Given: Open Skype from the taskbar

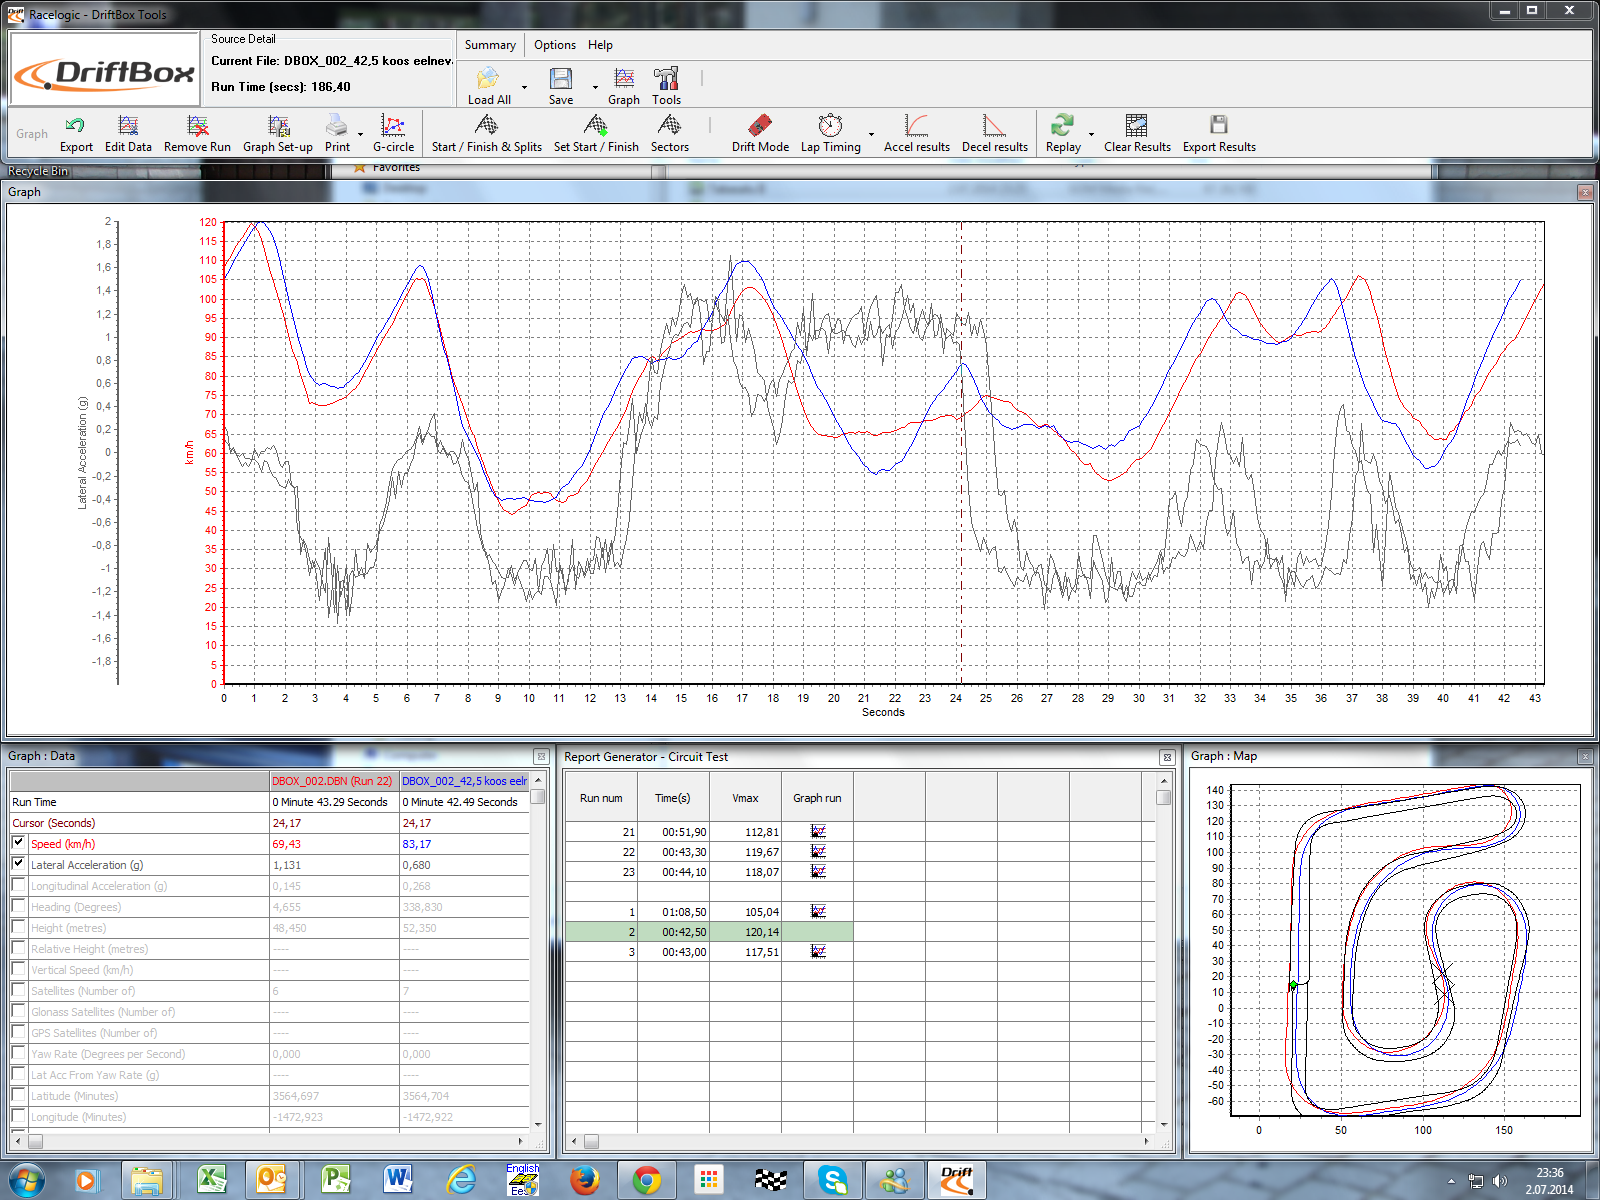Looking at the screenshot, I should click(x=832, y=1180).
